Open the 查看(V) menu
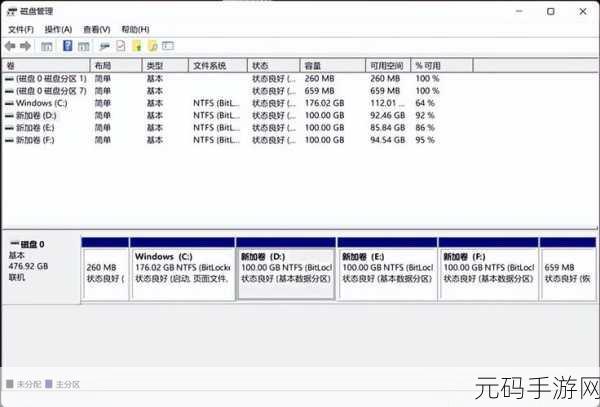 [x=97, y=29]
